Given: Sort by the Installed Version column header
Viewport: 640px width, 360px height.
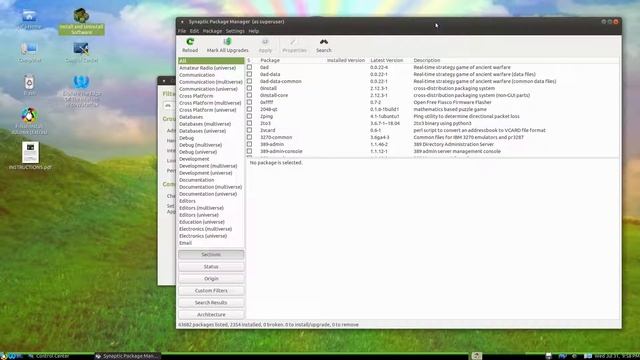Looking at the screenshot, I should click(x=346, y=60).
